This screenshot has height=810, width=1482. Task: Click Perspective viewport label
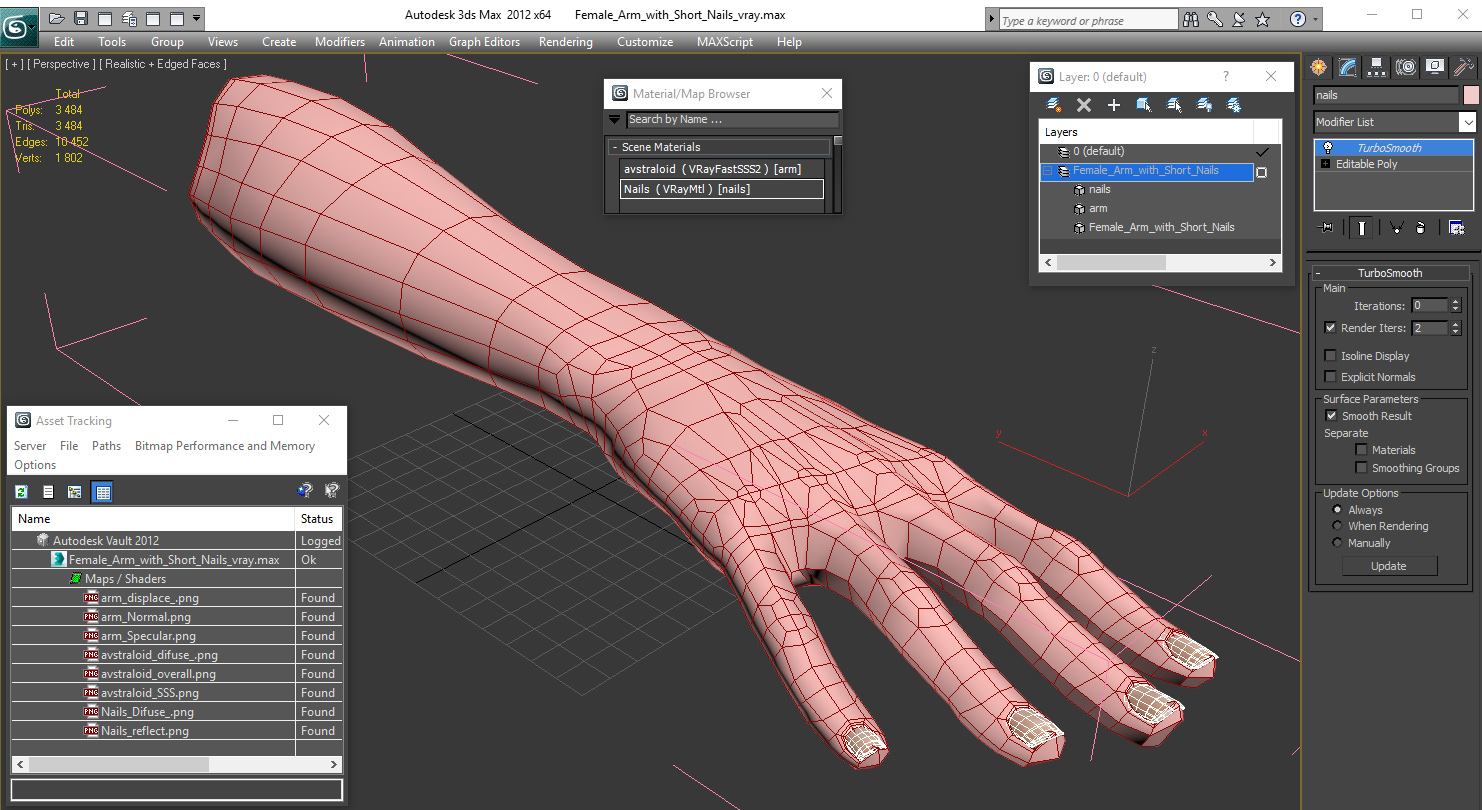tap(62, 64)
